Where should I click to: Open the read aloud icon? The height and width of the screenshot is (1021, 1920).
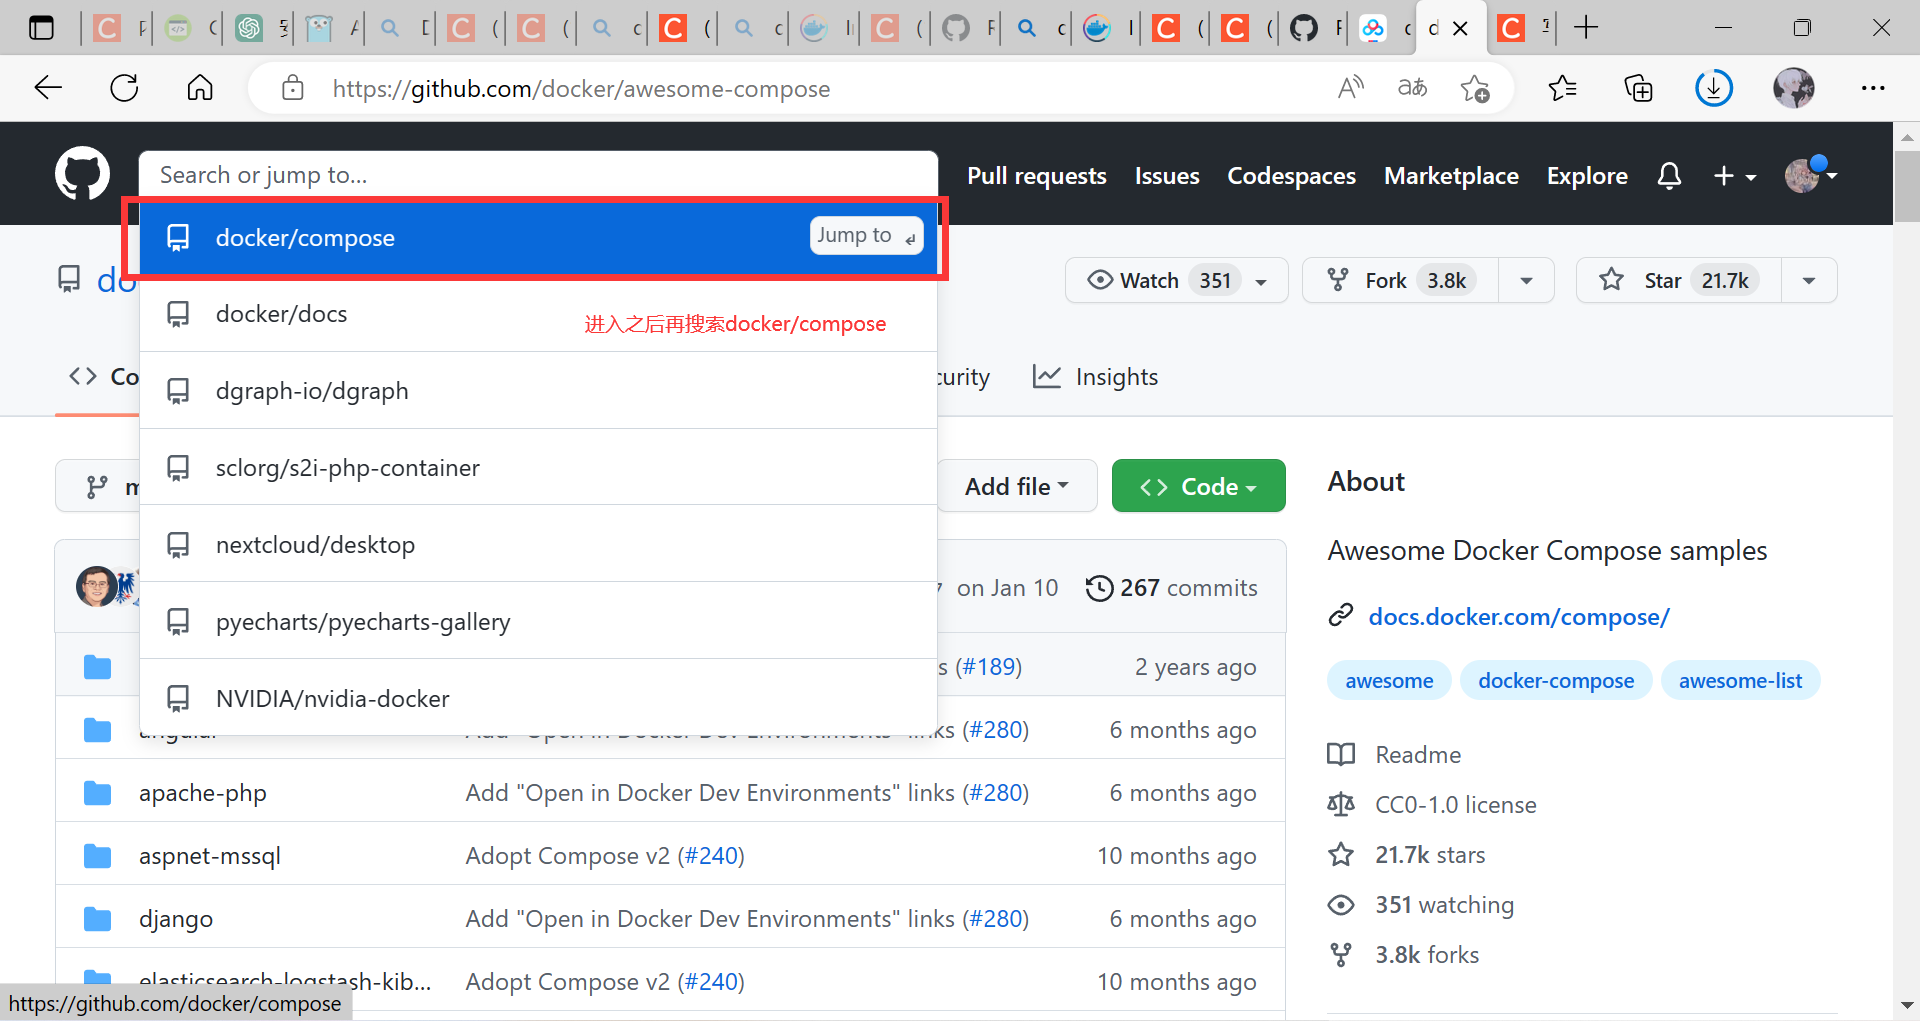point(1351,88)
